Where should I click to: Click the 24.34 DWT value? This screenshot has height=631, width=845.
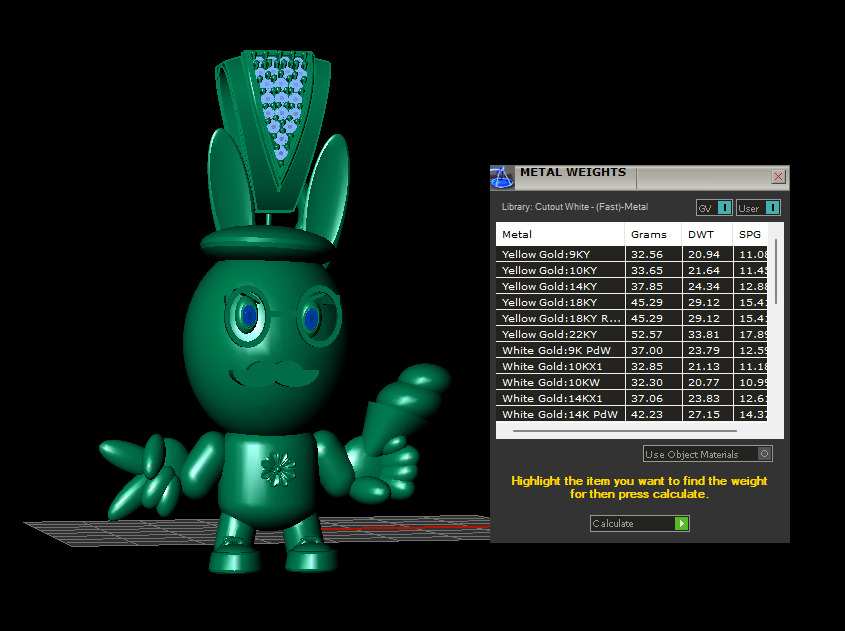pyautogui.click(x=704, y=286)
